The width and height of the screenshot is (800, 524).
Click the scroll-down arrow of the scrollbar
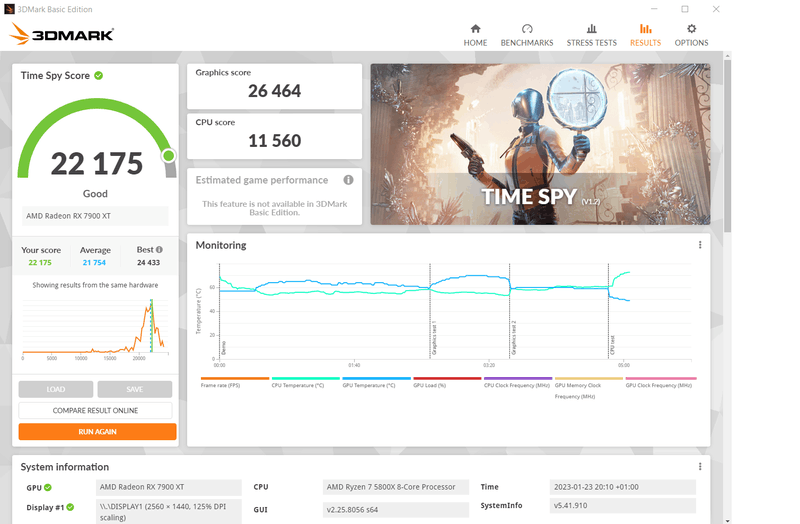pos(727,520)
